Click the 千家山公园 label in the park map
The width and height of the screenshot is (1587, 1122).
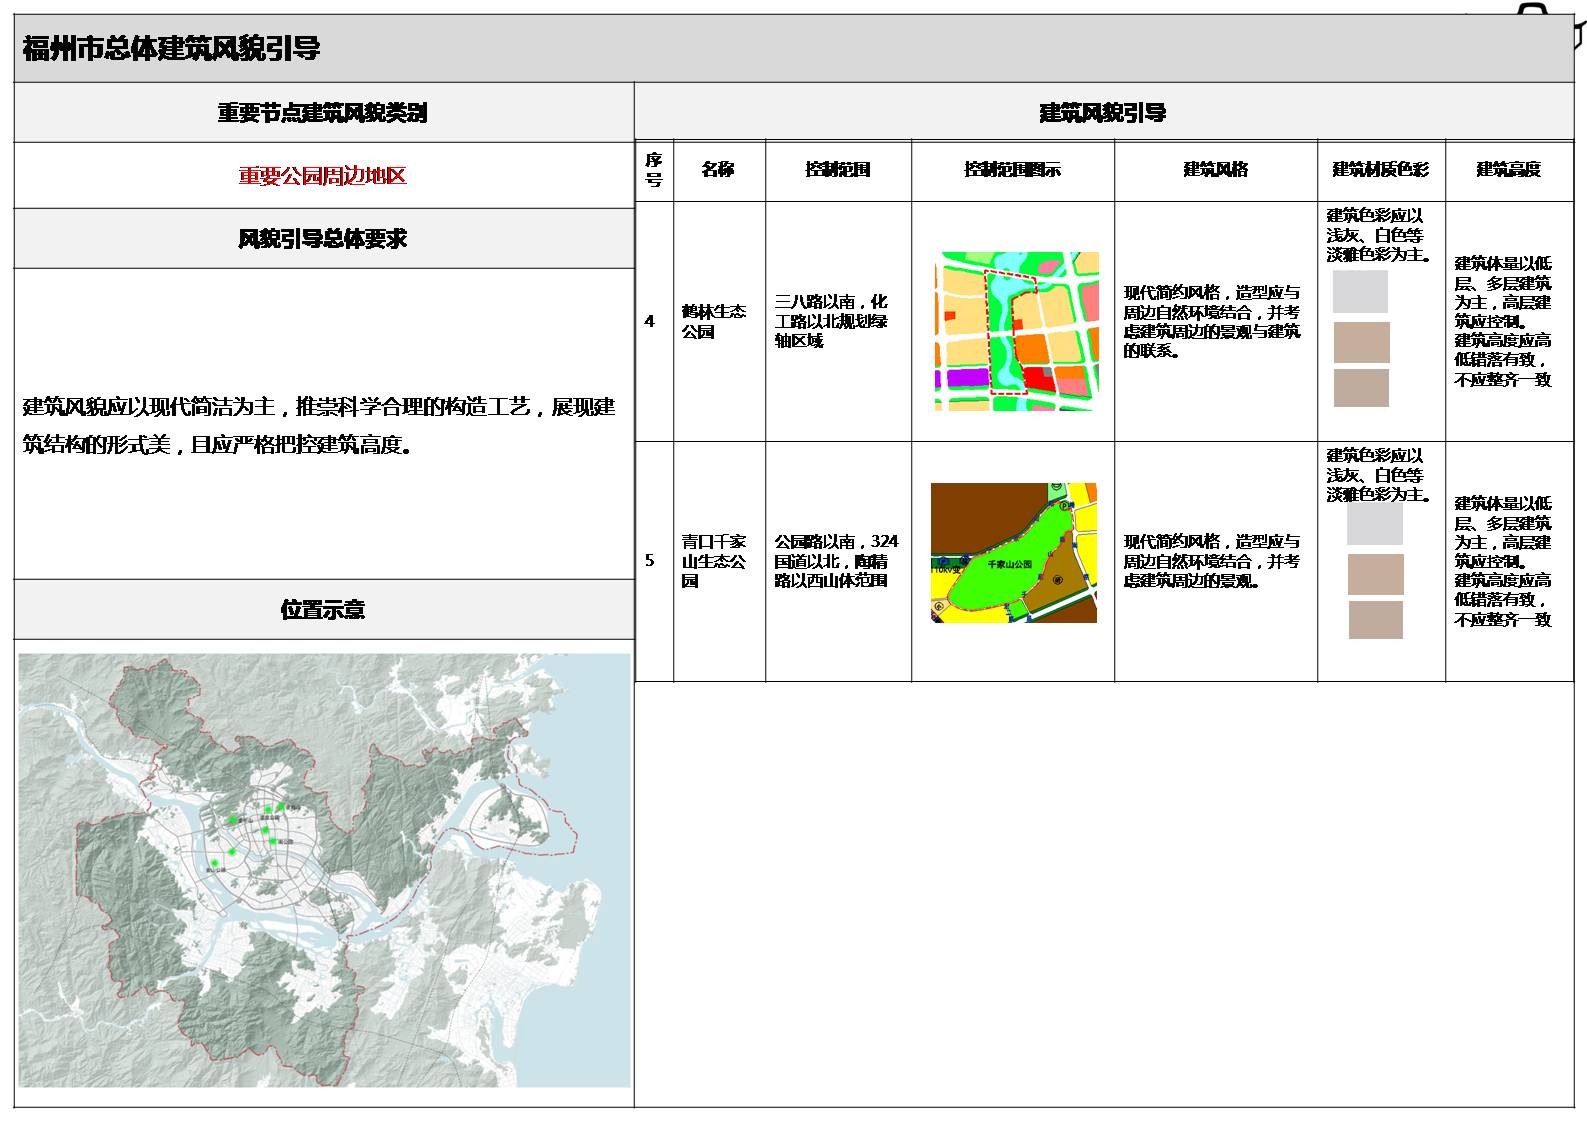point(1008,565)
